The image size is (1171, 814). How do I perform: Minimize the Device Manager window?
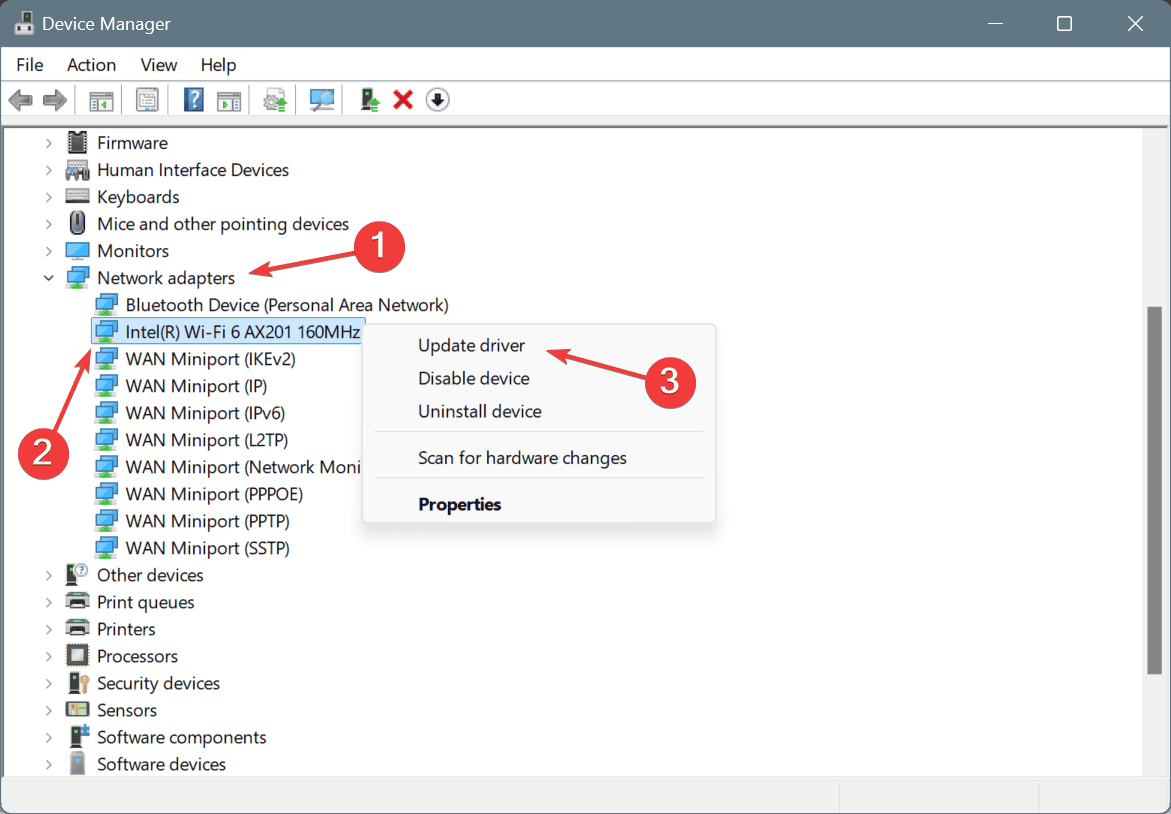click(x=995, y=24)
